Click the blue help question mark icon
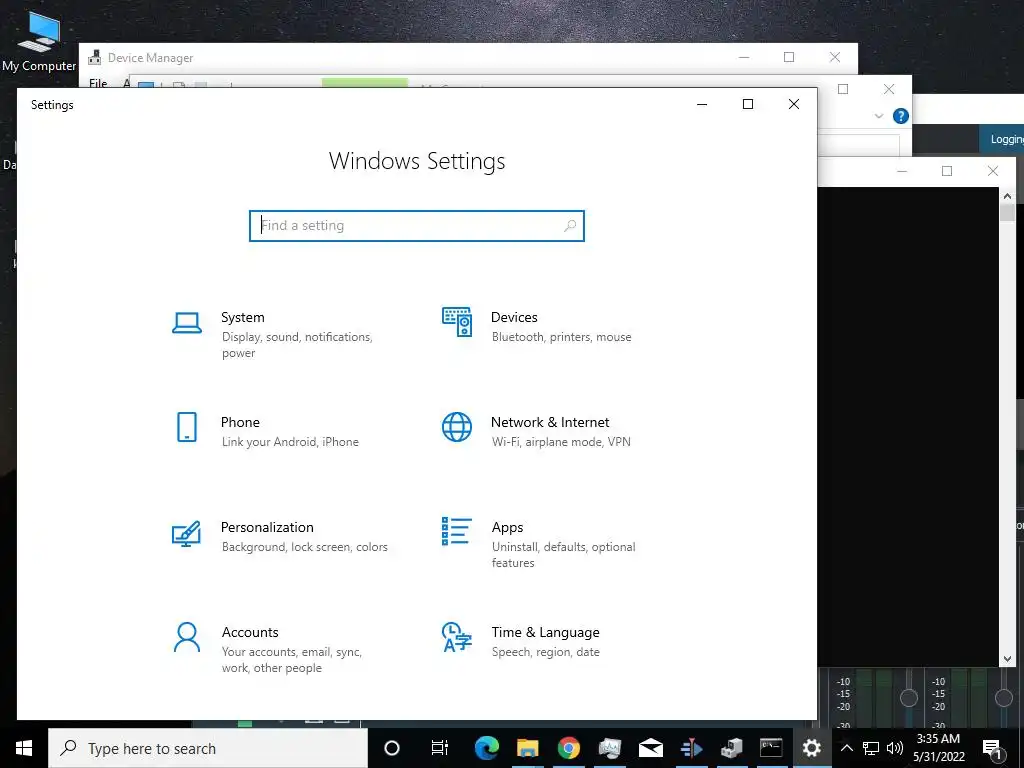This screenshot has height=768, width=1024. (x=901, y=116)
